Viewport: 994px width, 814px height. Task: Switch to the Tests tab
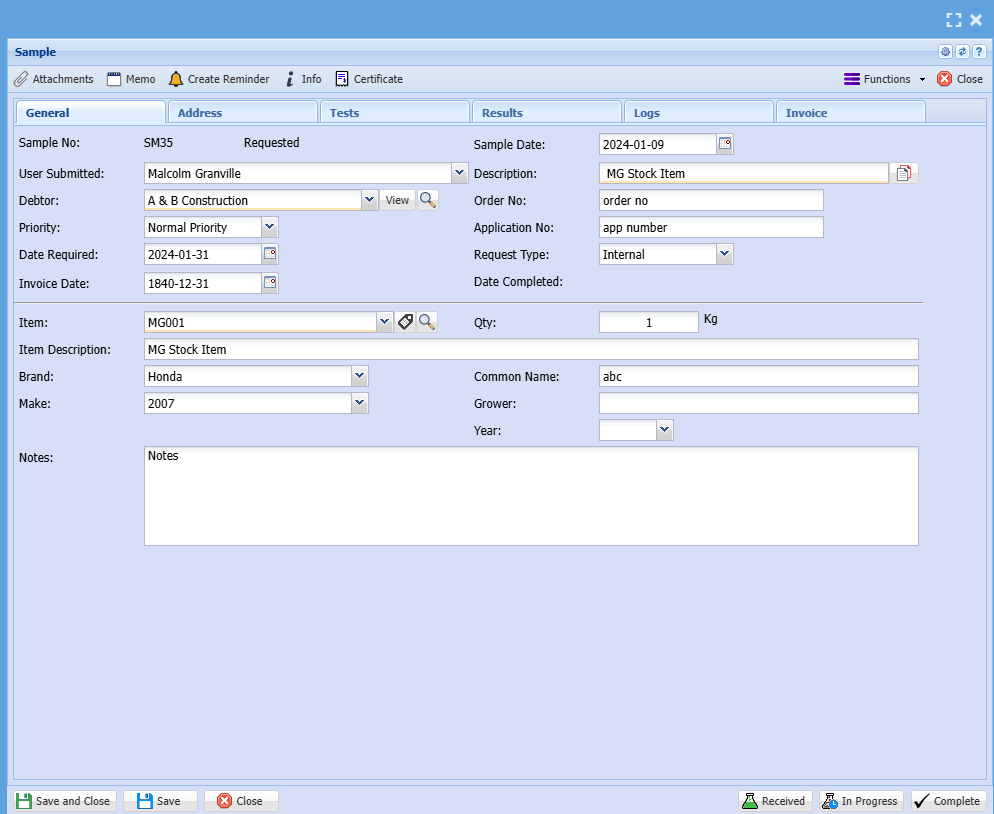click(344, 113)
